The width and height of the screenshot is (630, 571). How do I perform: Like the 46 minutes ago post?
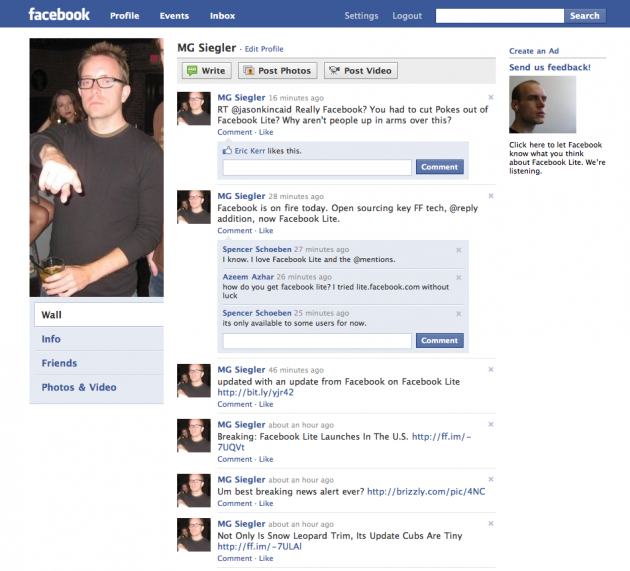point(266,404)
